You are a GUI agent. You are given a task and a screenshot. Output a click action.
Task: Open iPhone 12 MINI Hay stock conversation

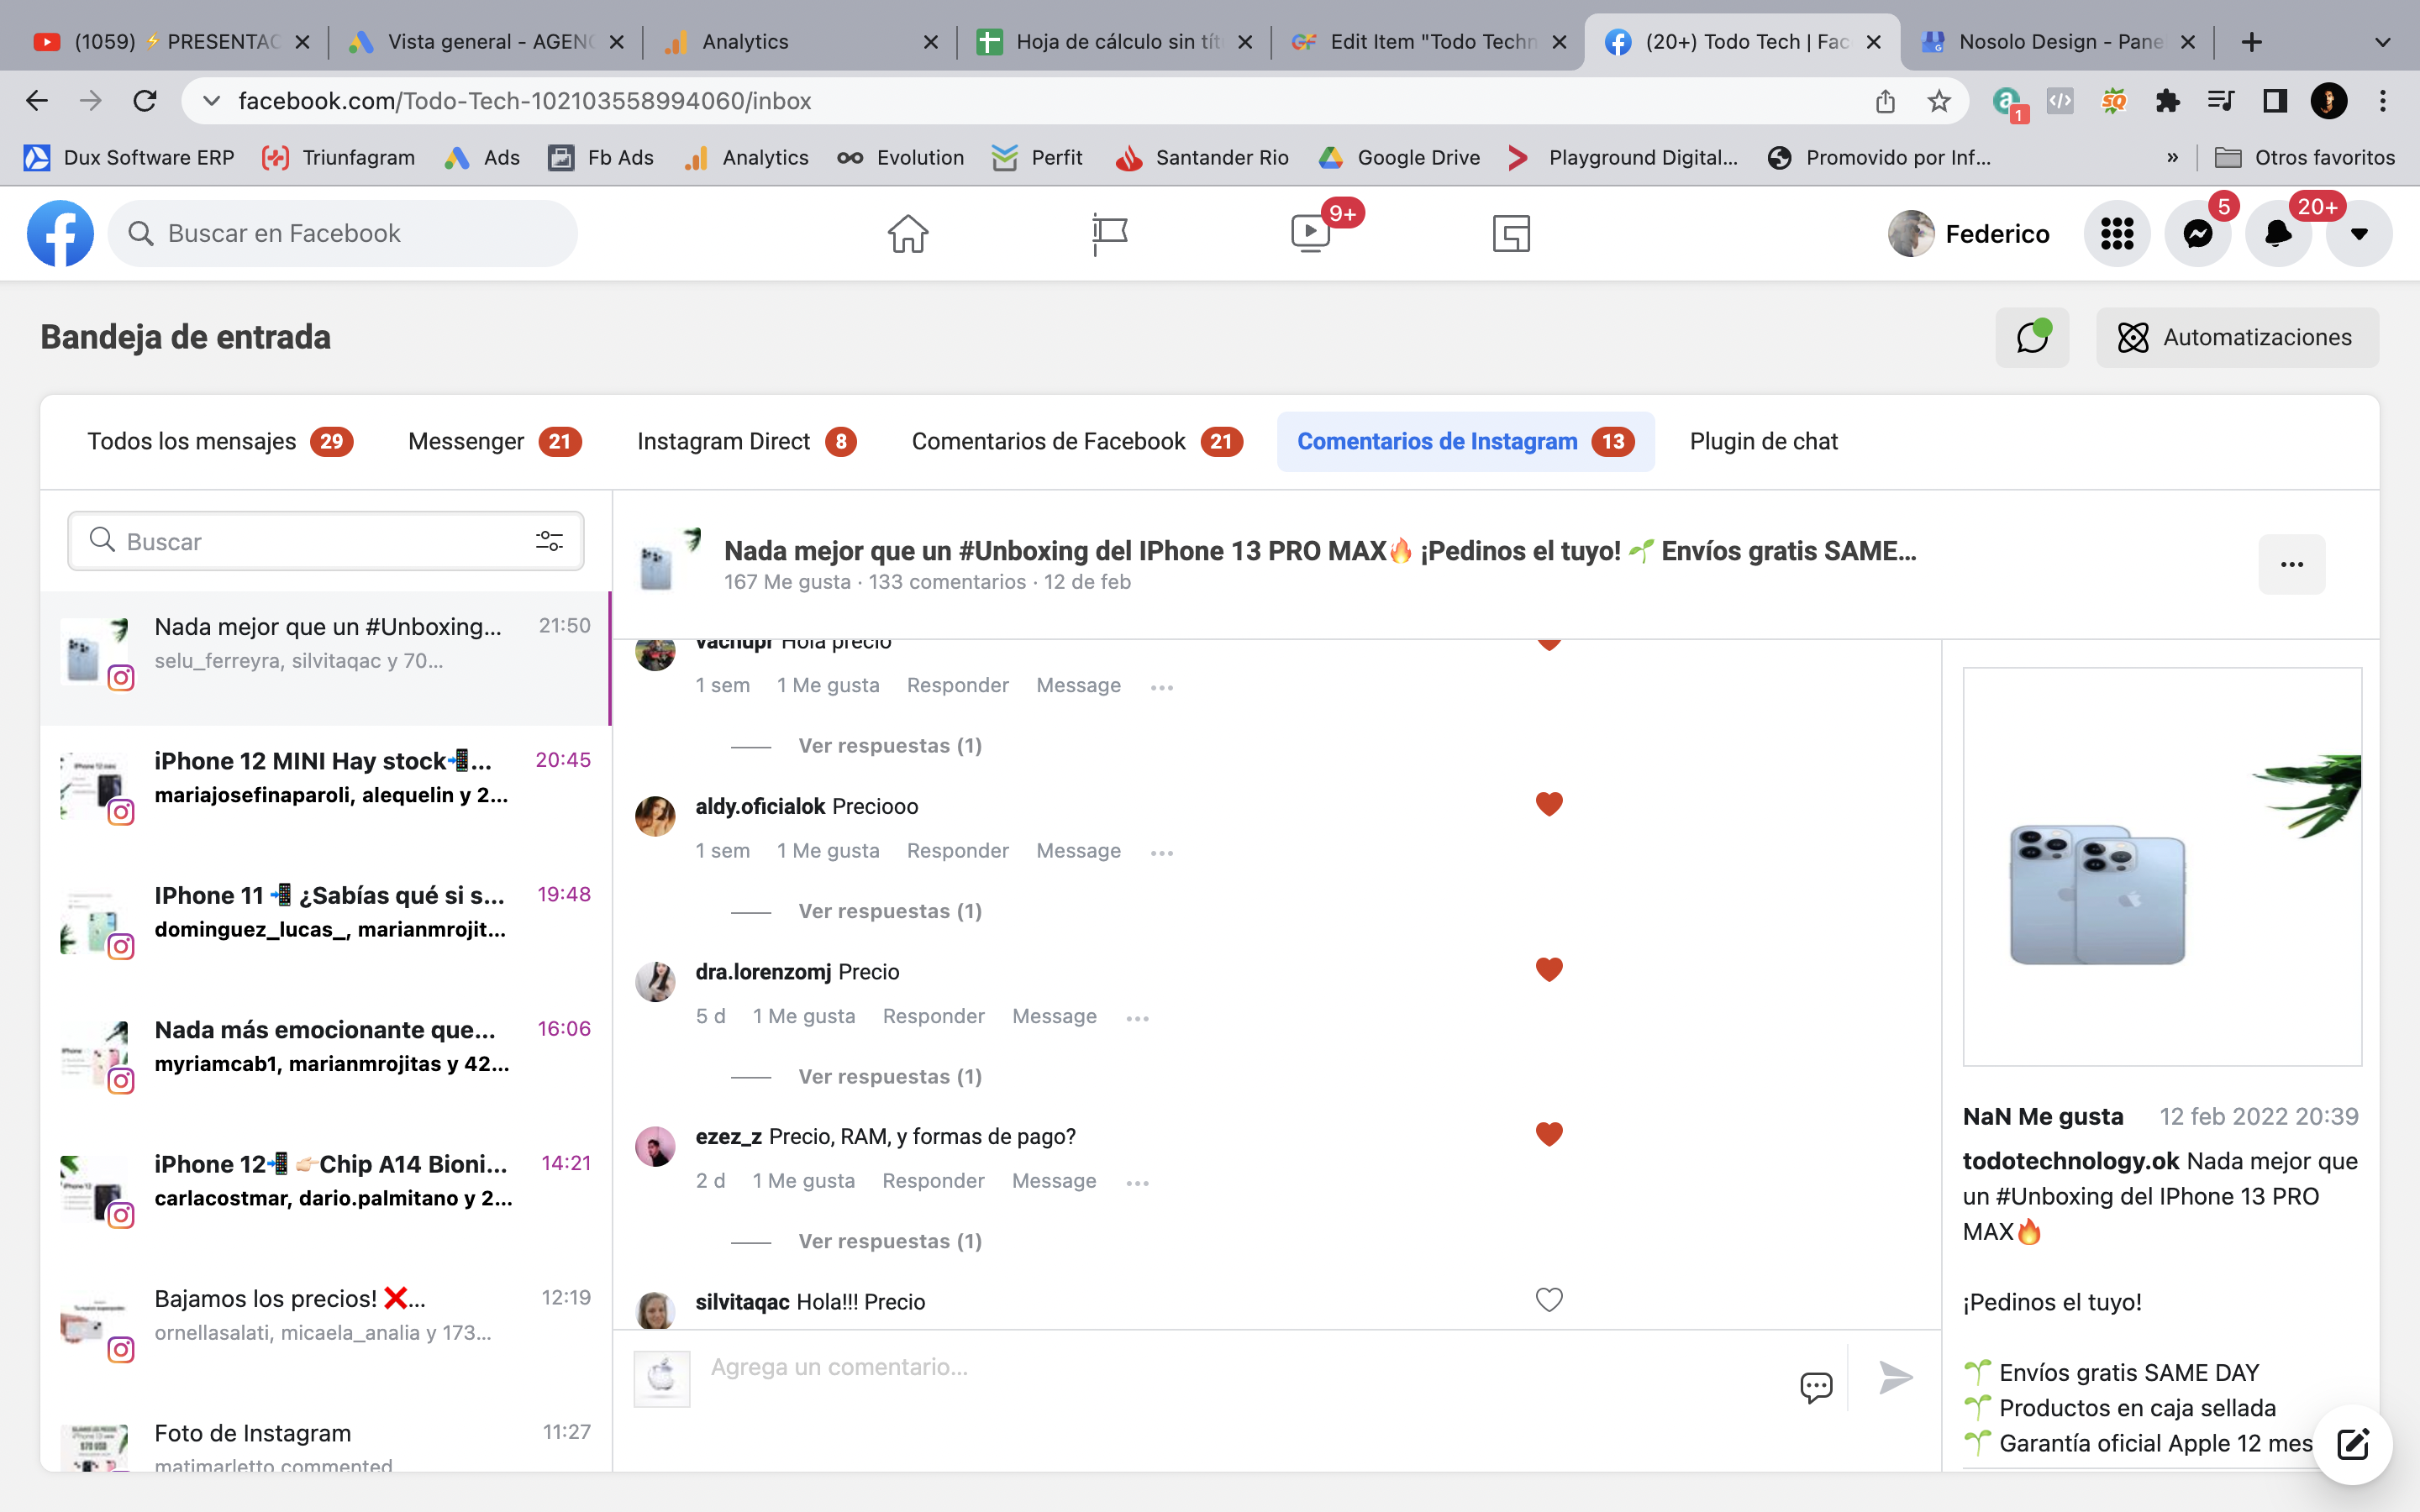coord(326,793)
